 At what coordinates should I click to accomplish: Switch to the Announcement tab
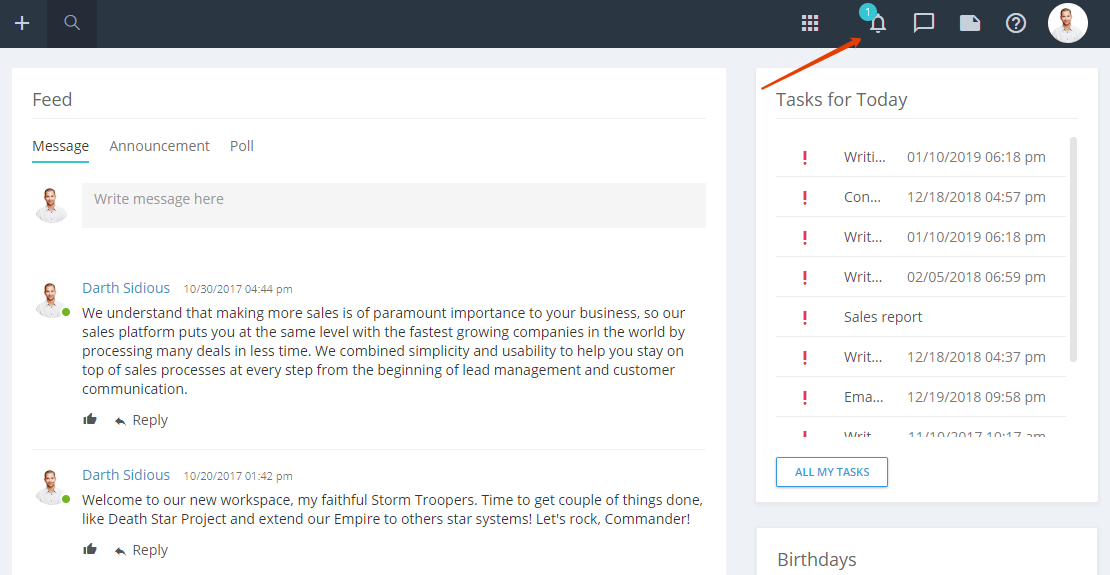(159, 146)
